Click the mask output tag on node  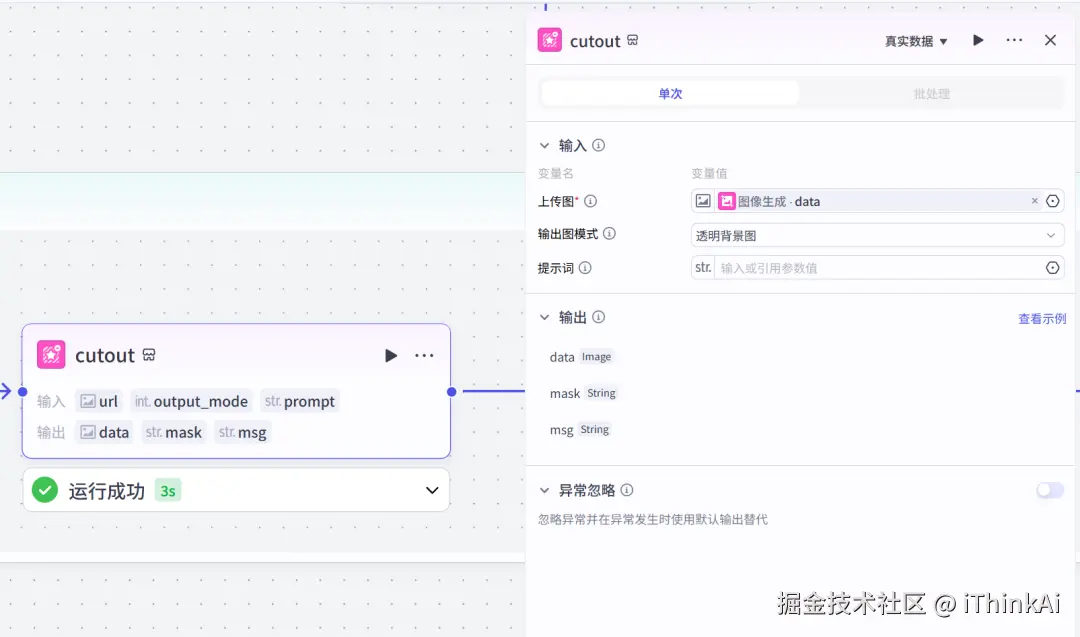click(x=174, y=432)
